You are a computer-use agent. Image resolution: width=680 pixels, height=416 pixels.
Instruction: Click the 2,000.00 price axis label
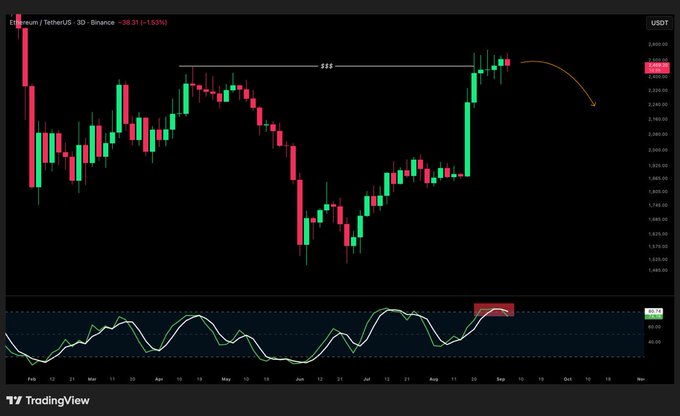pyautogui.click(x=658, y=150)
